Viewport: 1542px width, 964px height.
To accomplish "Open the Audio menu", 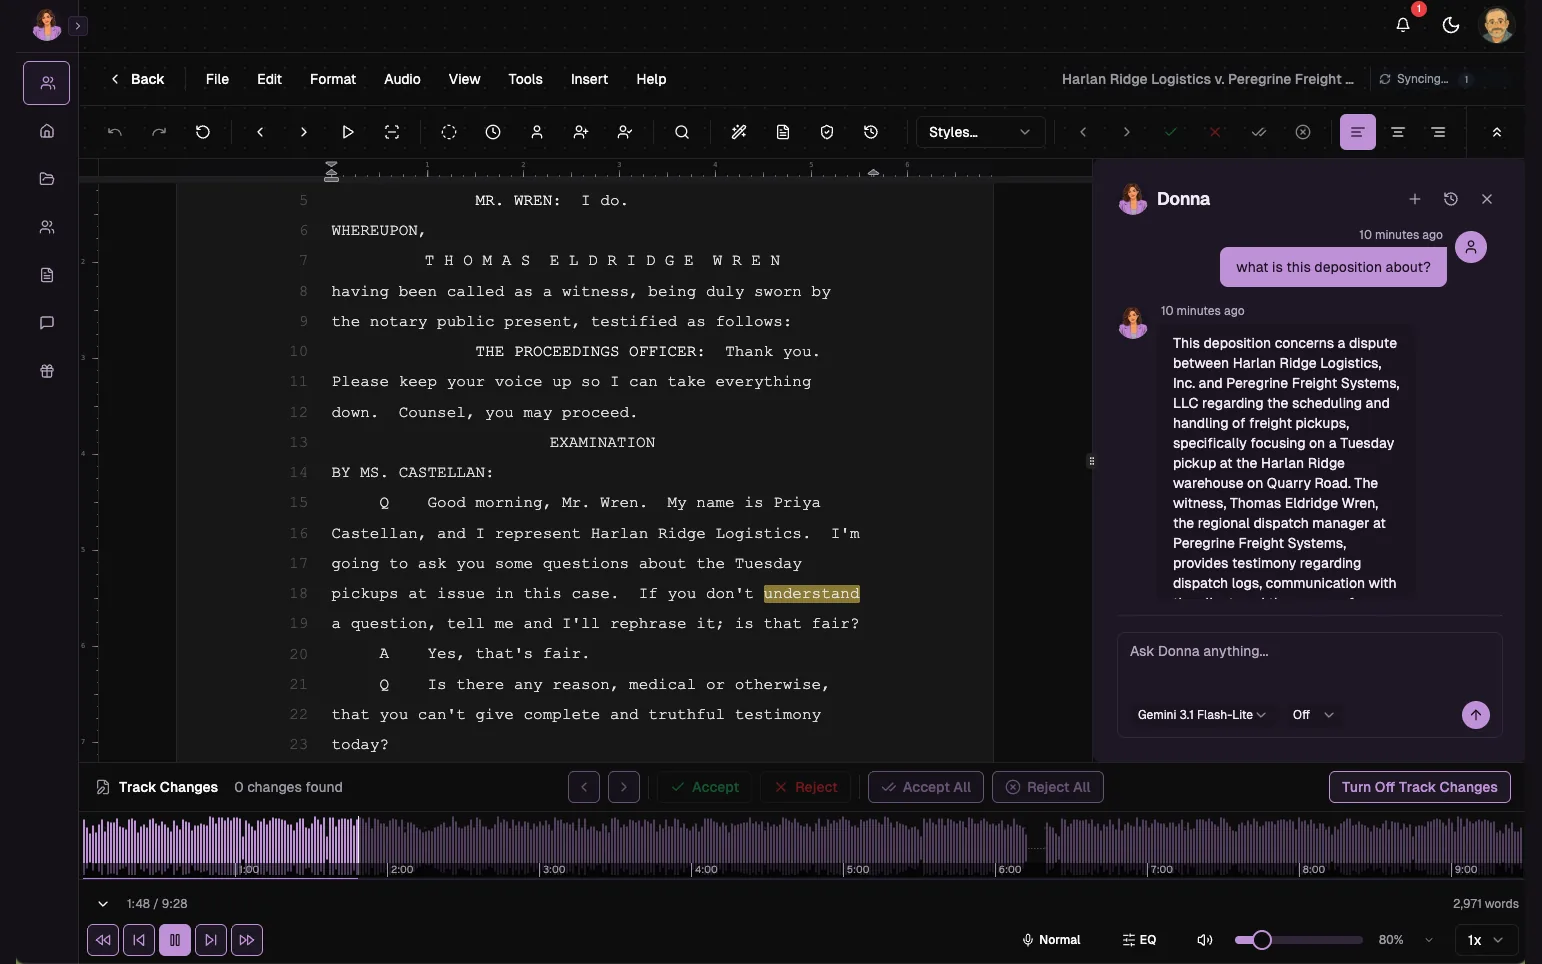I will 402,79.
